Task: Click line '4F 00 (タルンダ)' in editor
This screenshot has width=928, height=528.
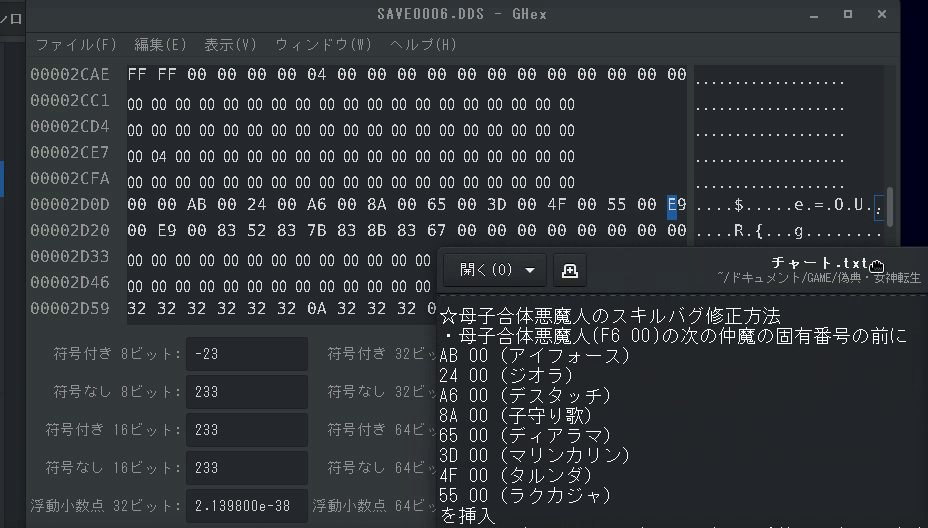Action: point(516,476)
